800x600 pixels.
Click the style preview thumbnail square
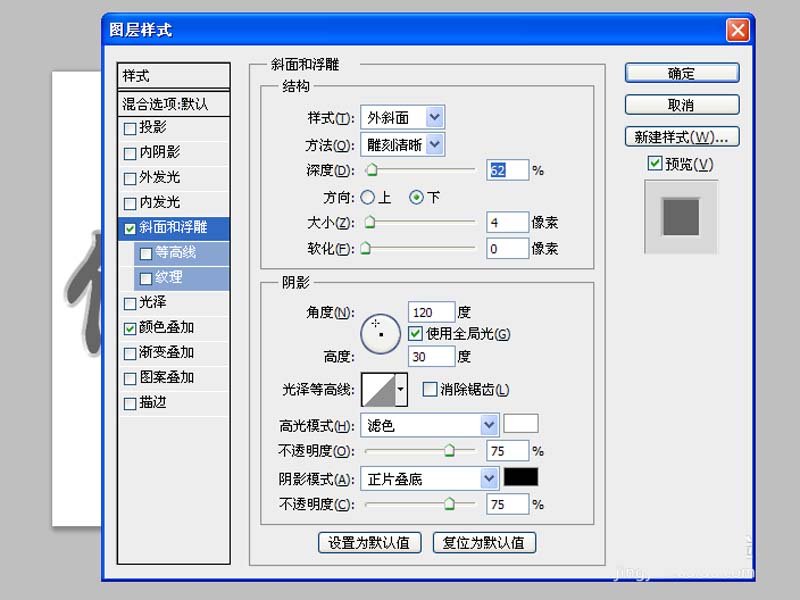681,217
